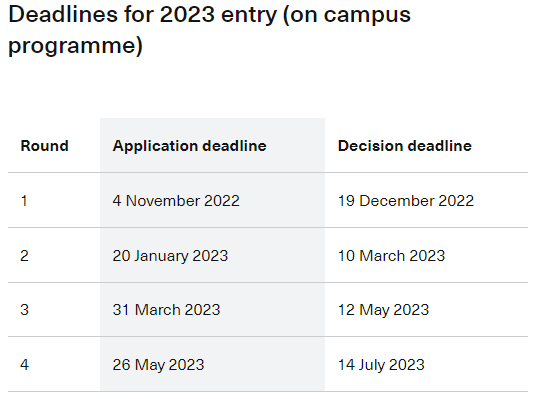Click the 'Deadlines for 2023 entry' heading
Viewport: 537px width, 399px height.
click(209, 30)
